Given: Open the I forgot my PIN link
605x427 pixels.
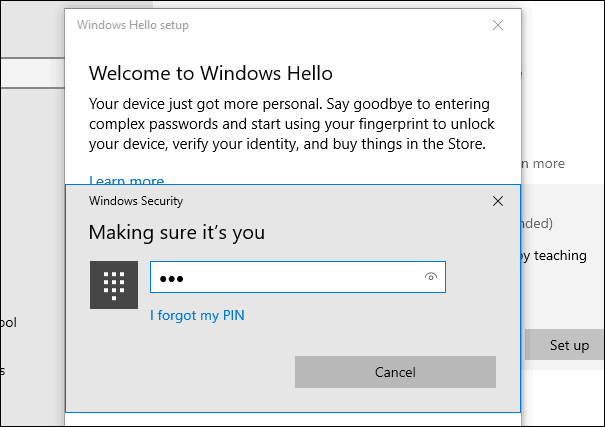Looking at the screenshot, I should 197,315.
